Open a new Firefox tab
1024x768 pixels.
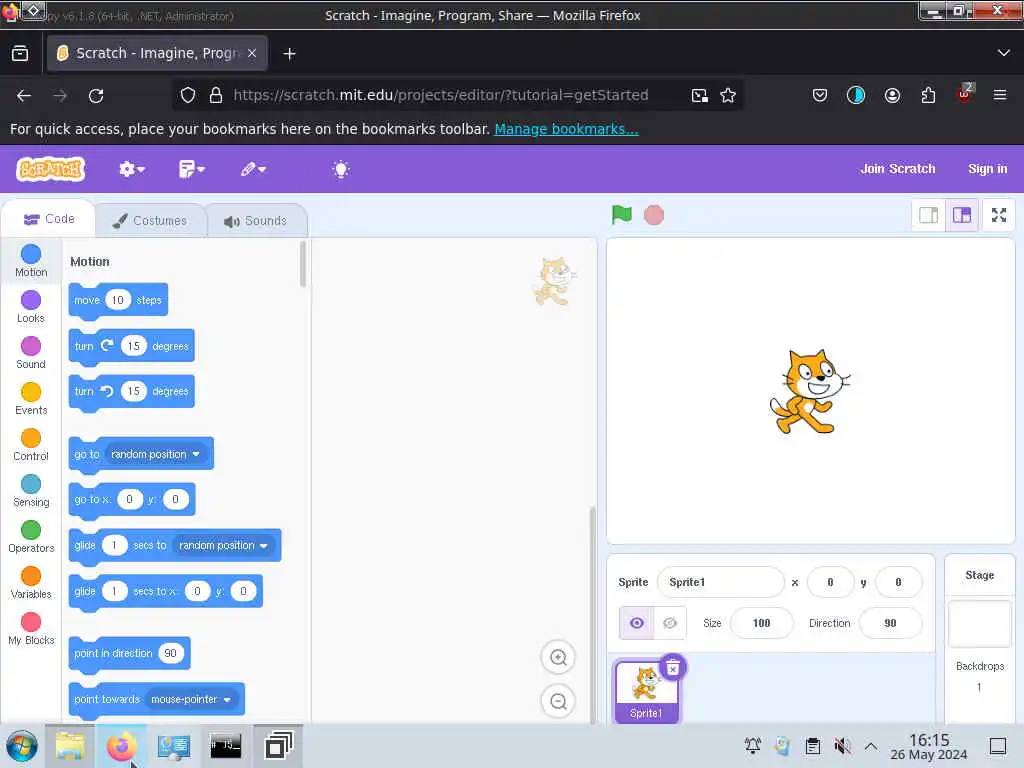(289, 54)
